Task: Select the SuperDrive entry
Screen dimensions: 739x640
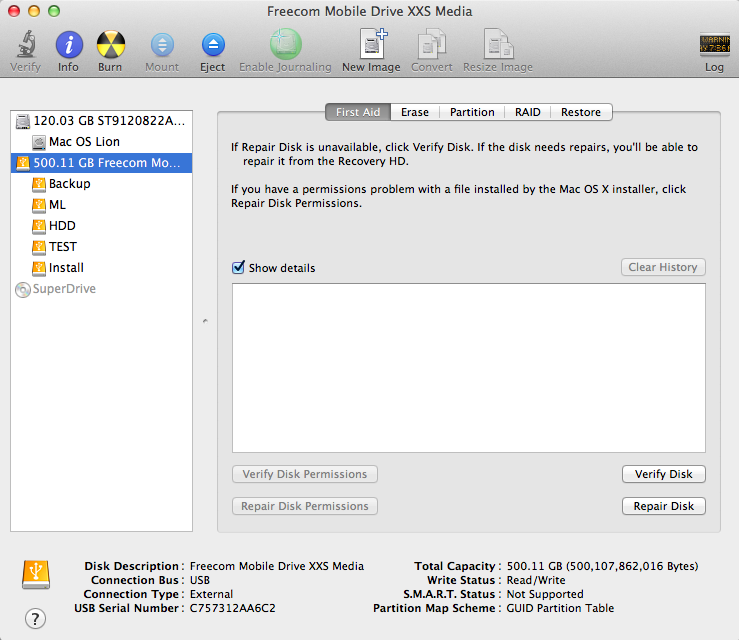Action: [x=101, y=289]
